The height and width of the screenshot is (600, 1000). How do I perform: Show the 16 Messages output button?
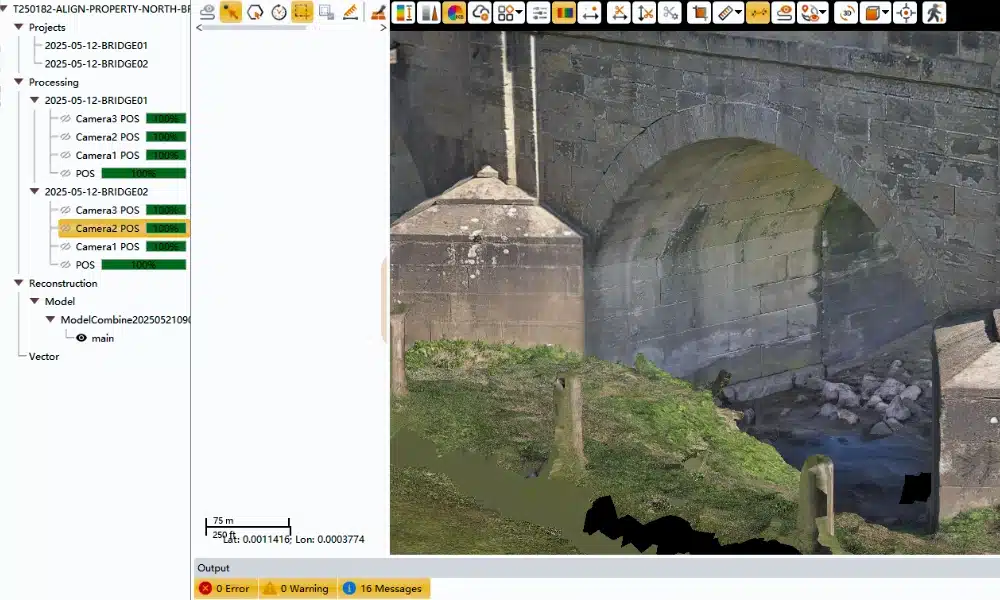(x=384, y=588)
